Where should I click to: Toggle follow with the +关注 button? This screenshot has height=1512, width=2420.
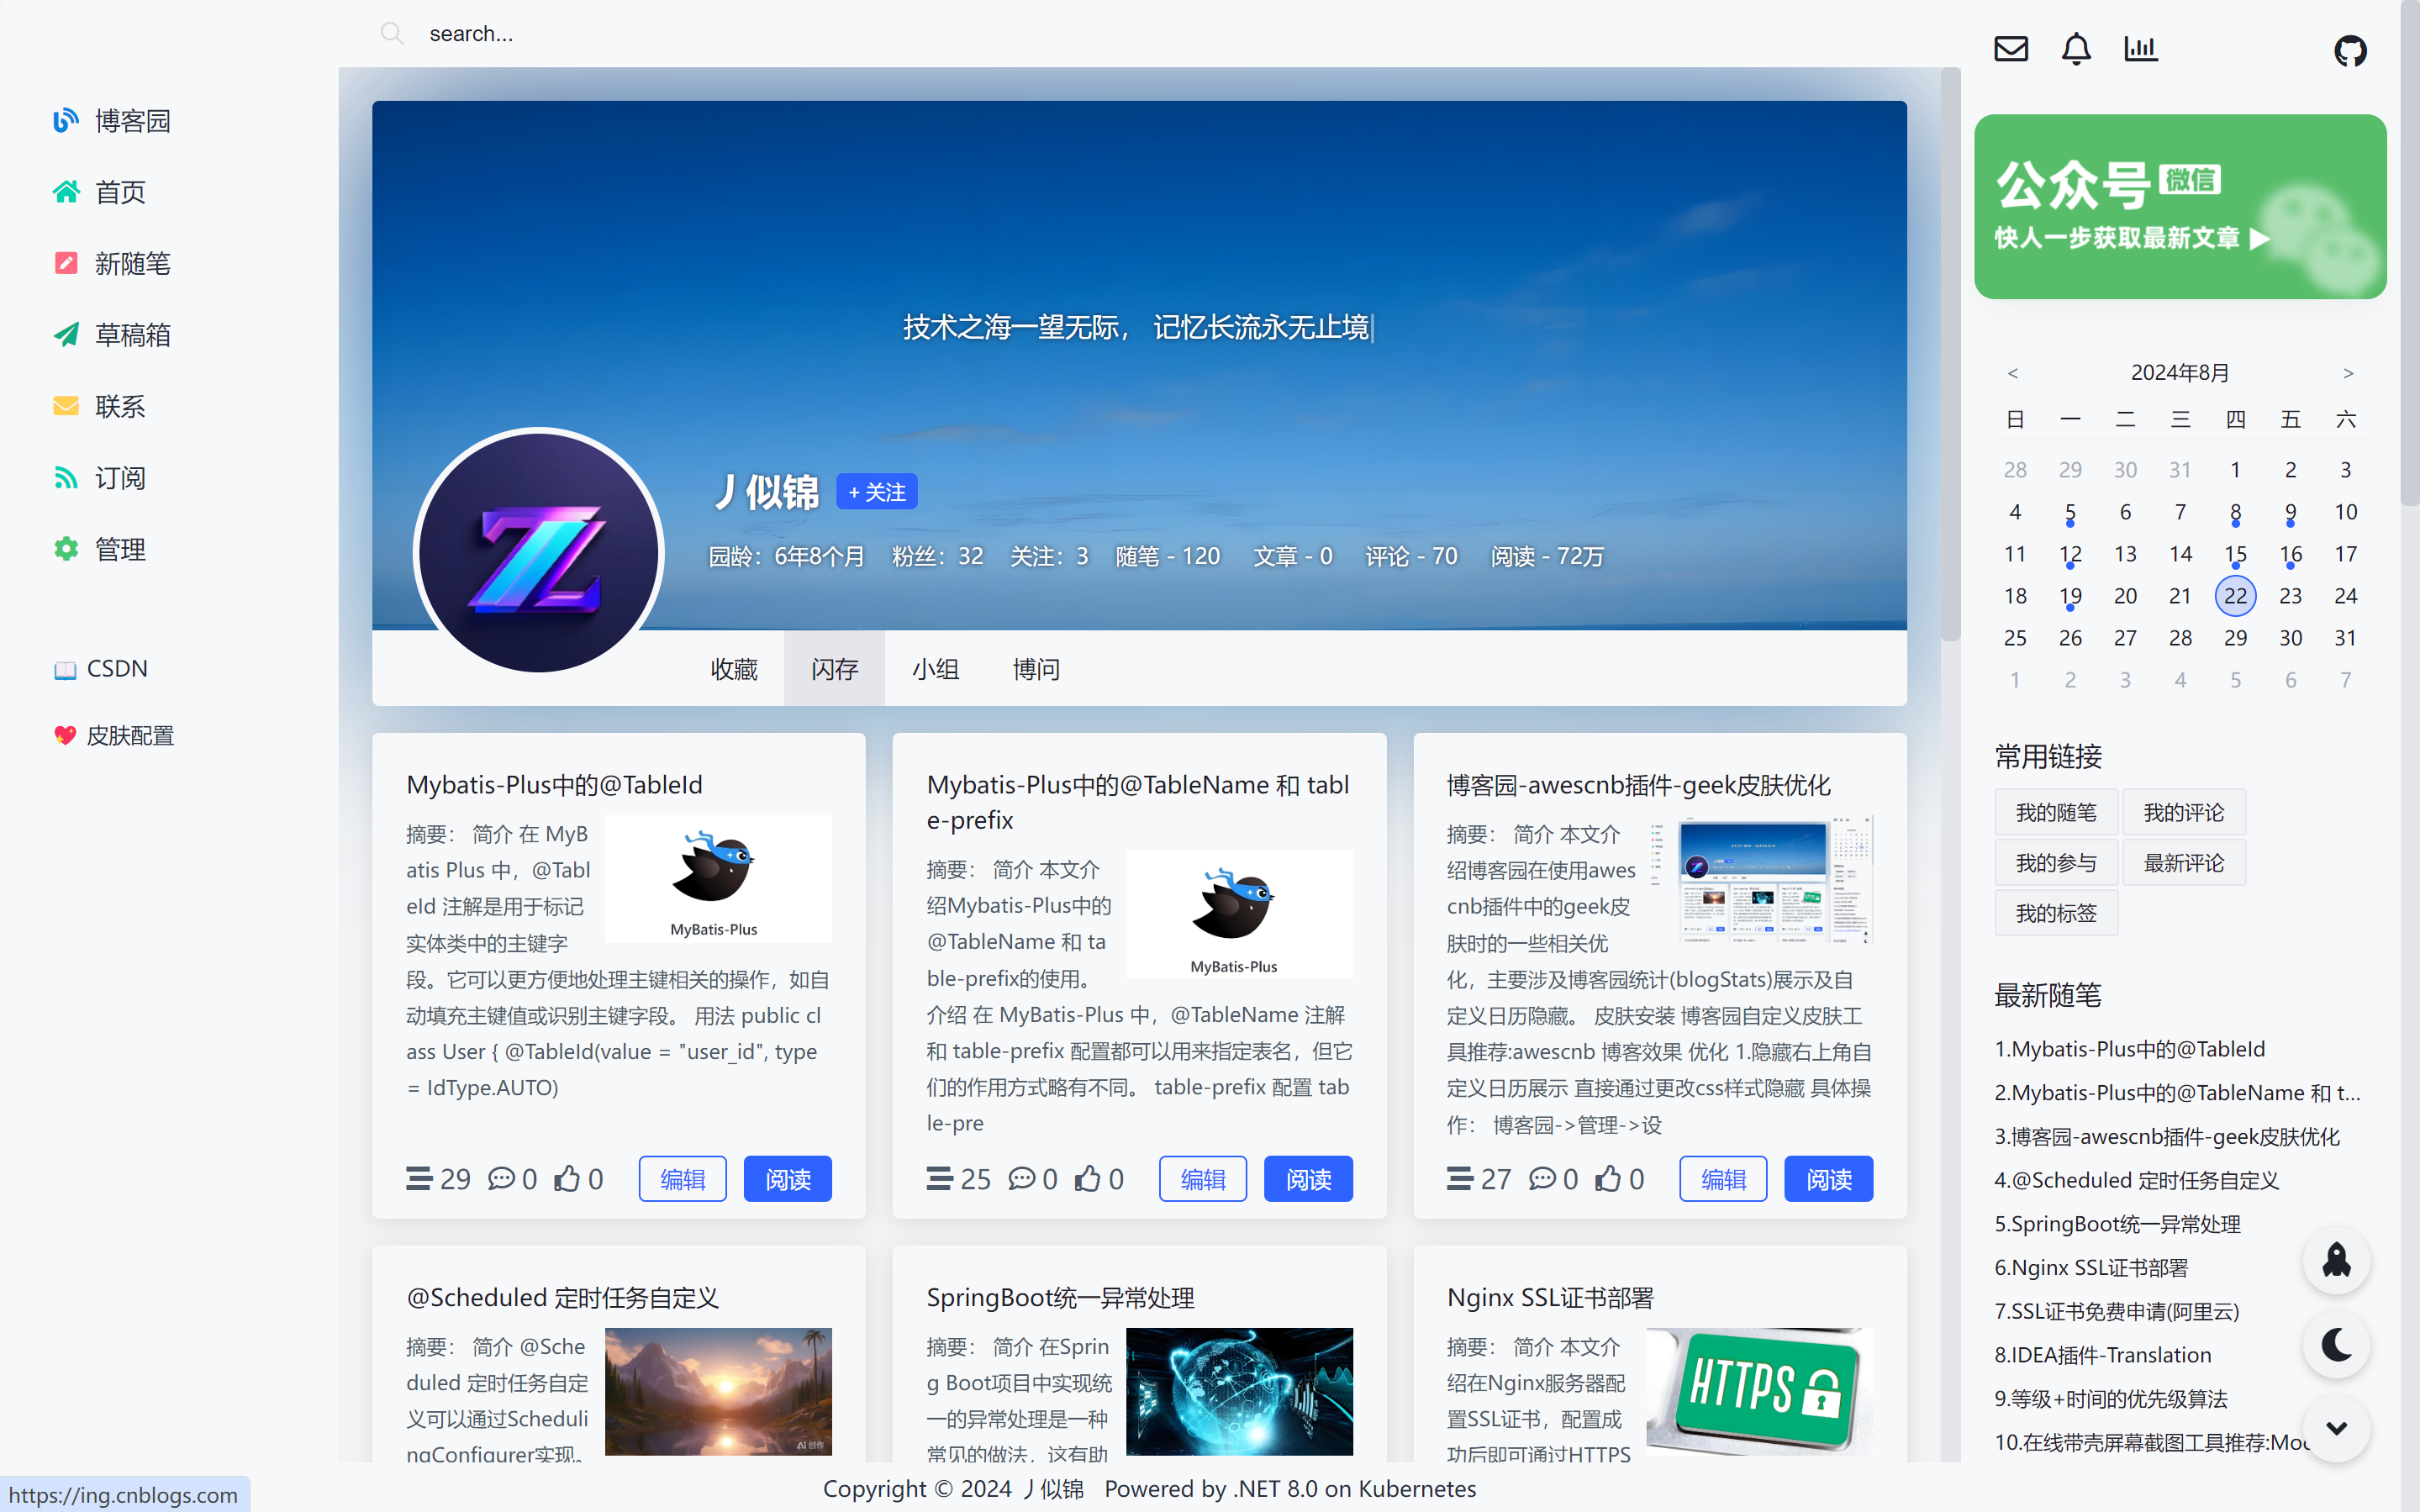(x=876, y=492)
